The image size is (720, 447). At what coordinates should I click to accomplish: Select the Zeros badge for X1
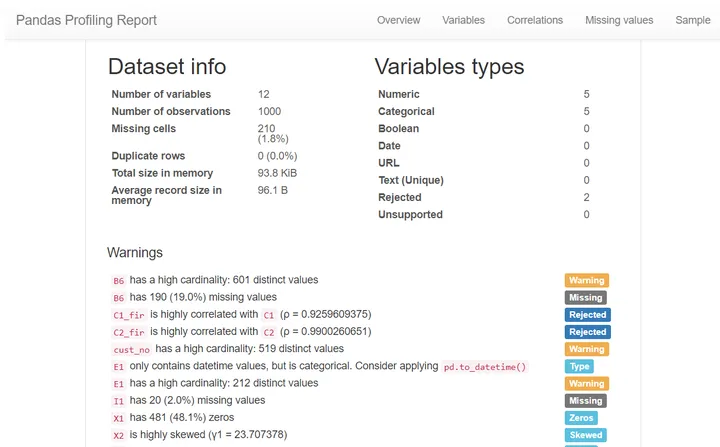[x=582, y=418]
